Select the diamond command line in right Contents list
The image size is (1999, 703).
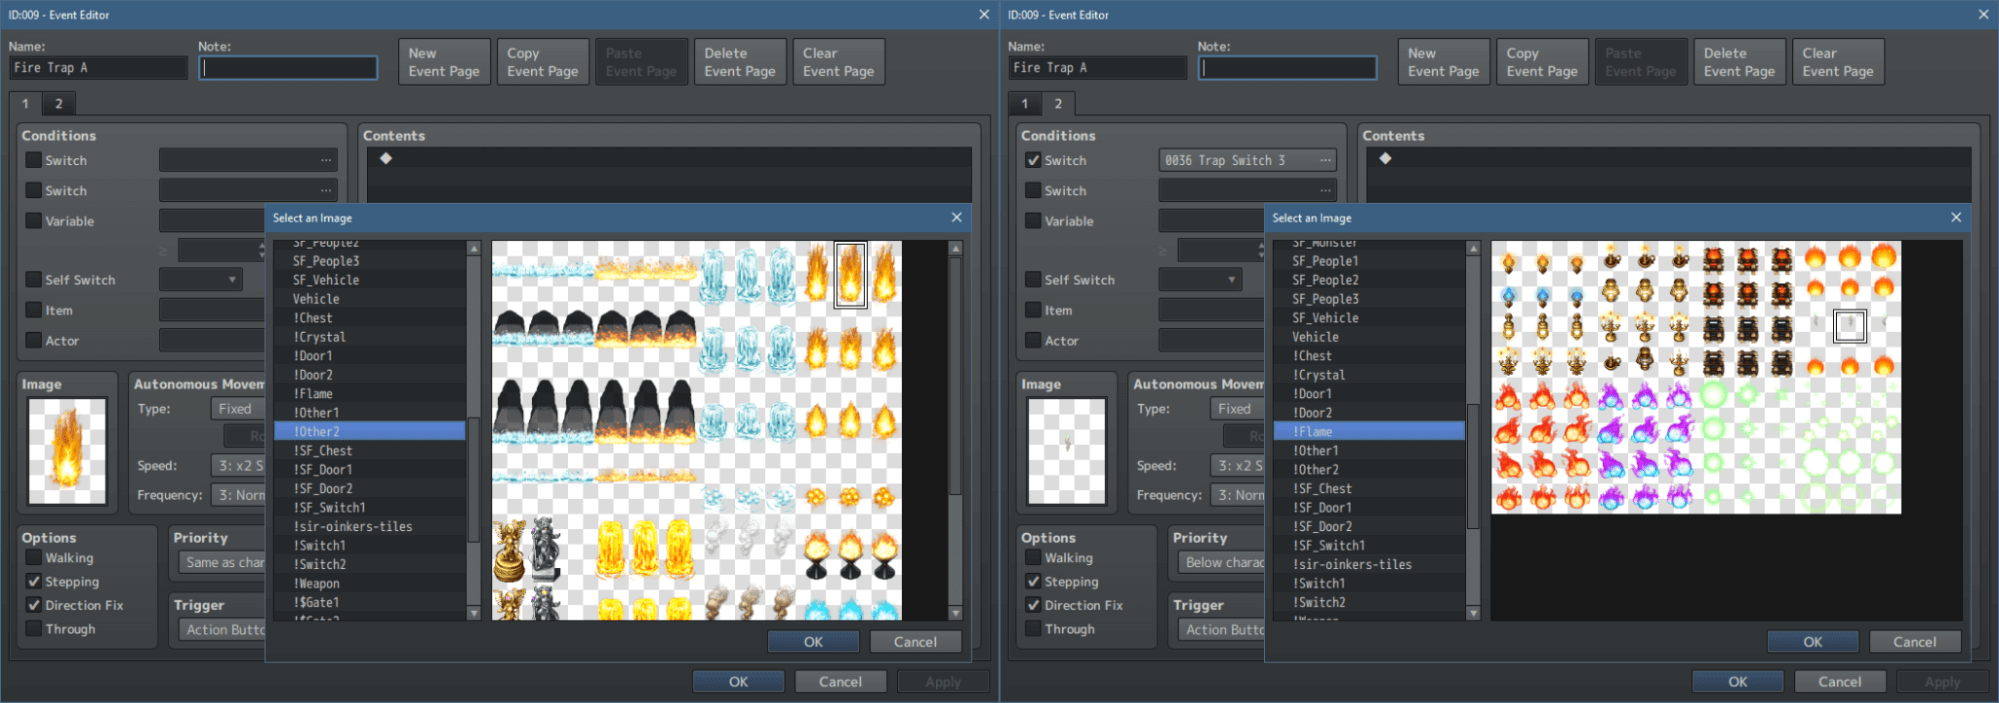[1668, 158]
